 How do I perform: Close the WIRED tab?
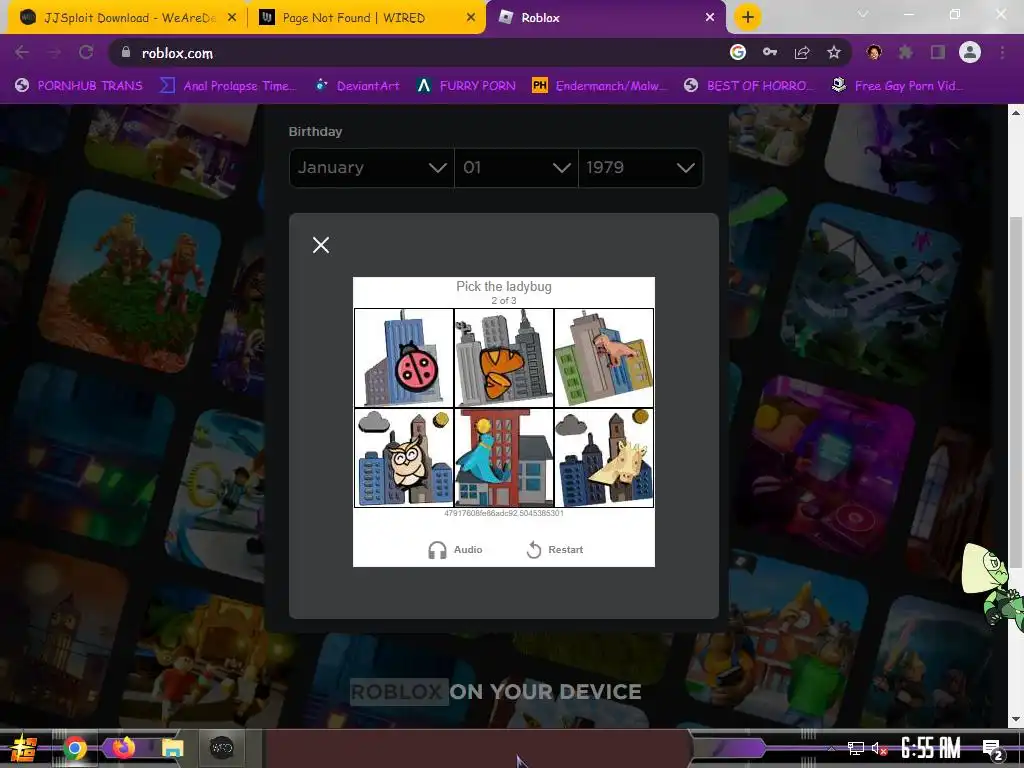coord(471,18)
